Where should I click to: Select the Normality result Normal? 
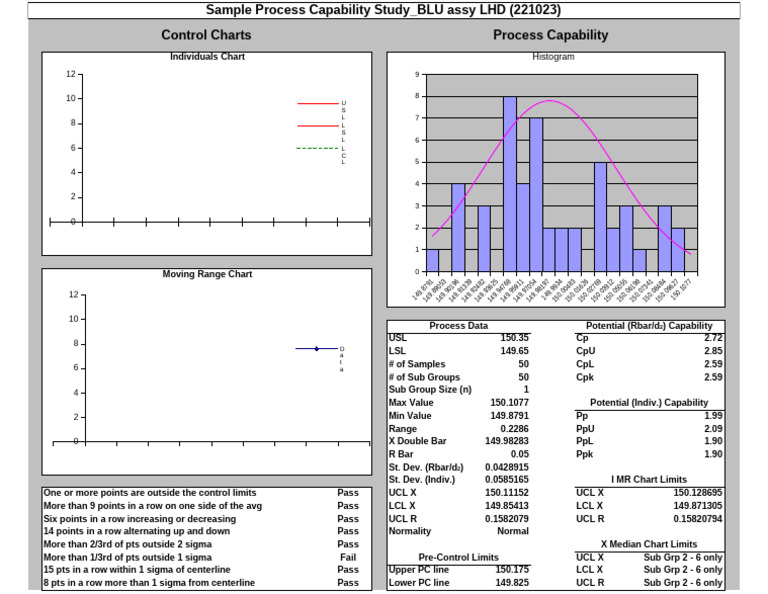(x=513, y=531)
